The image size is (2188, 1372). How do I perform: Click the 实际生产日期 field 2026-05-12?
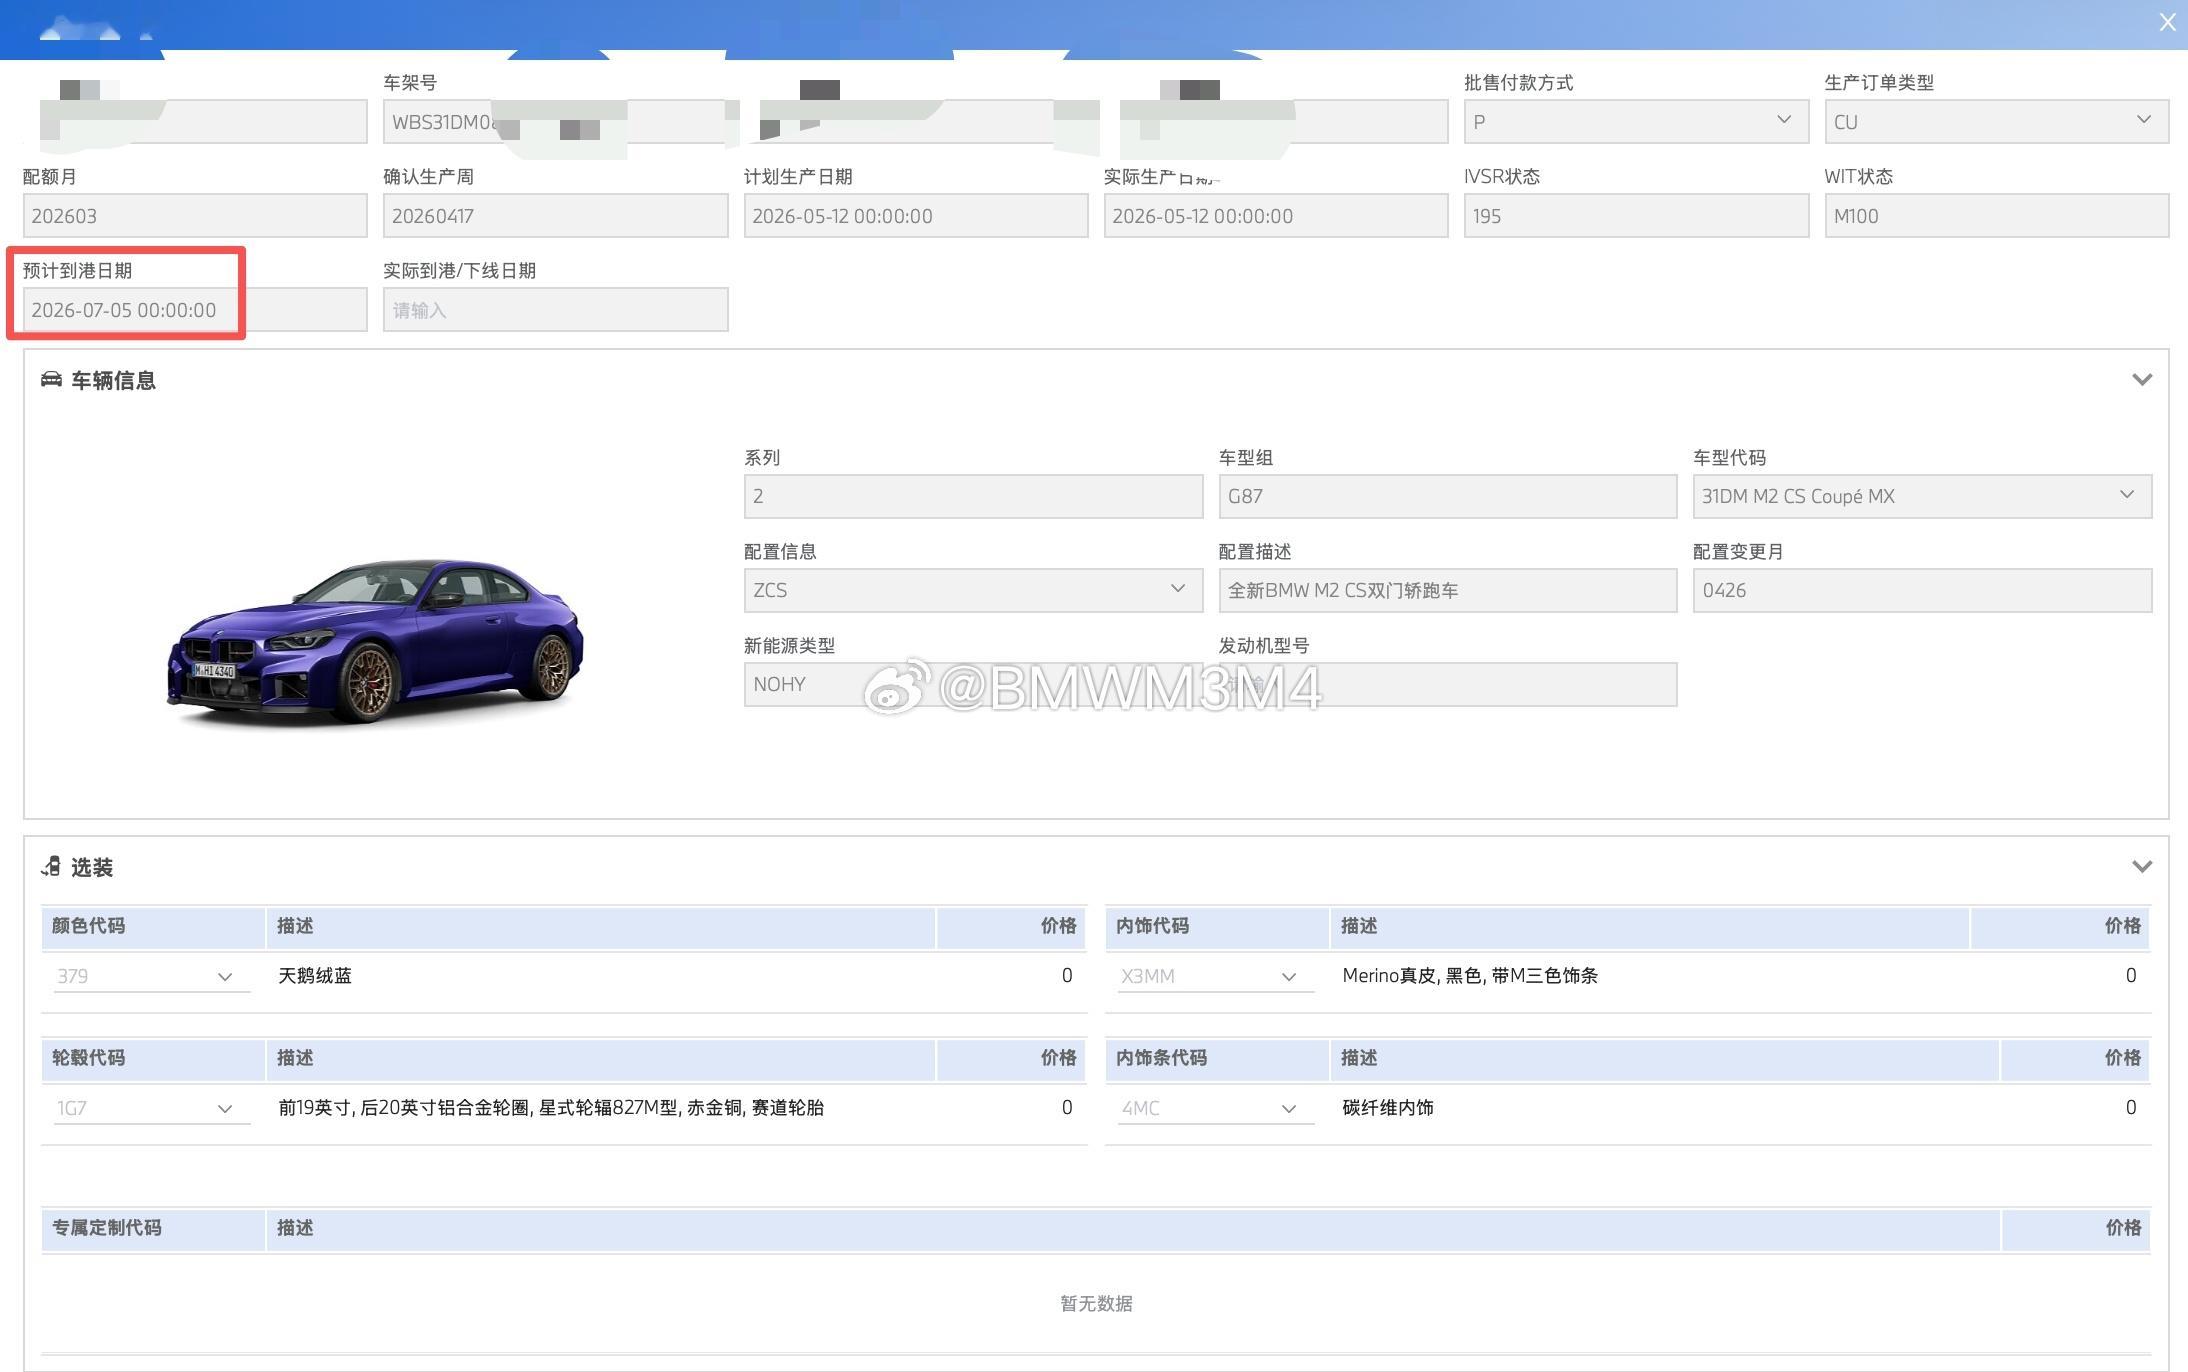tap(1276, 215)
